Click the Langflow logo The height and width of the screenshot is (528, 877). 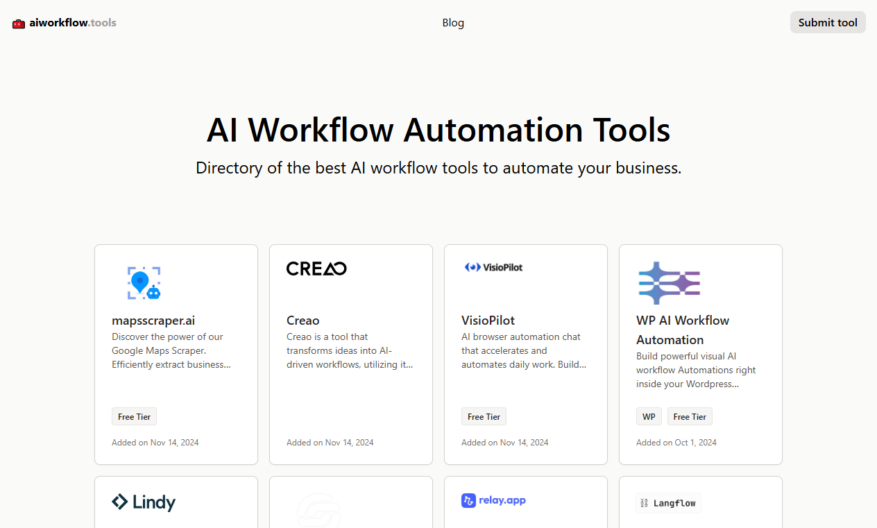coord(668,503)
